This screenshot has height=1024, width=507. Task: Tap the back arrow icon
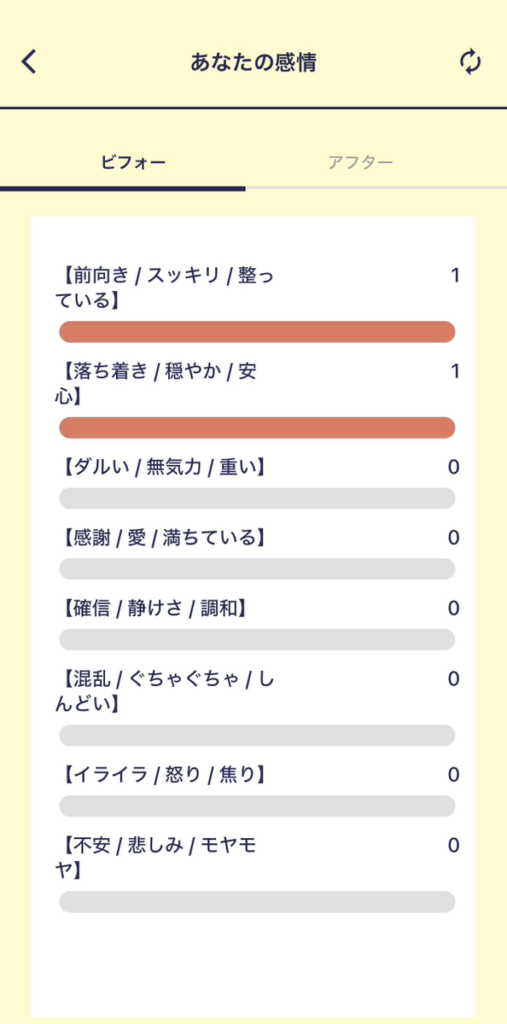pyautogui.click(x=29, y=62)
